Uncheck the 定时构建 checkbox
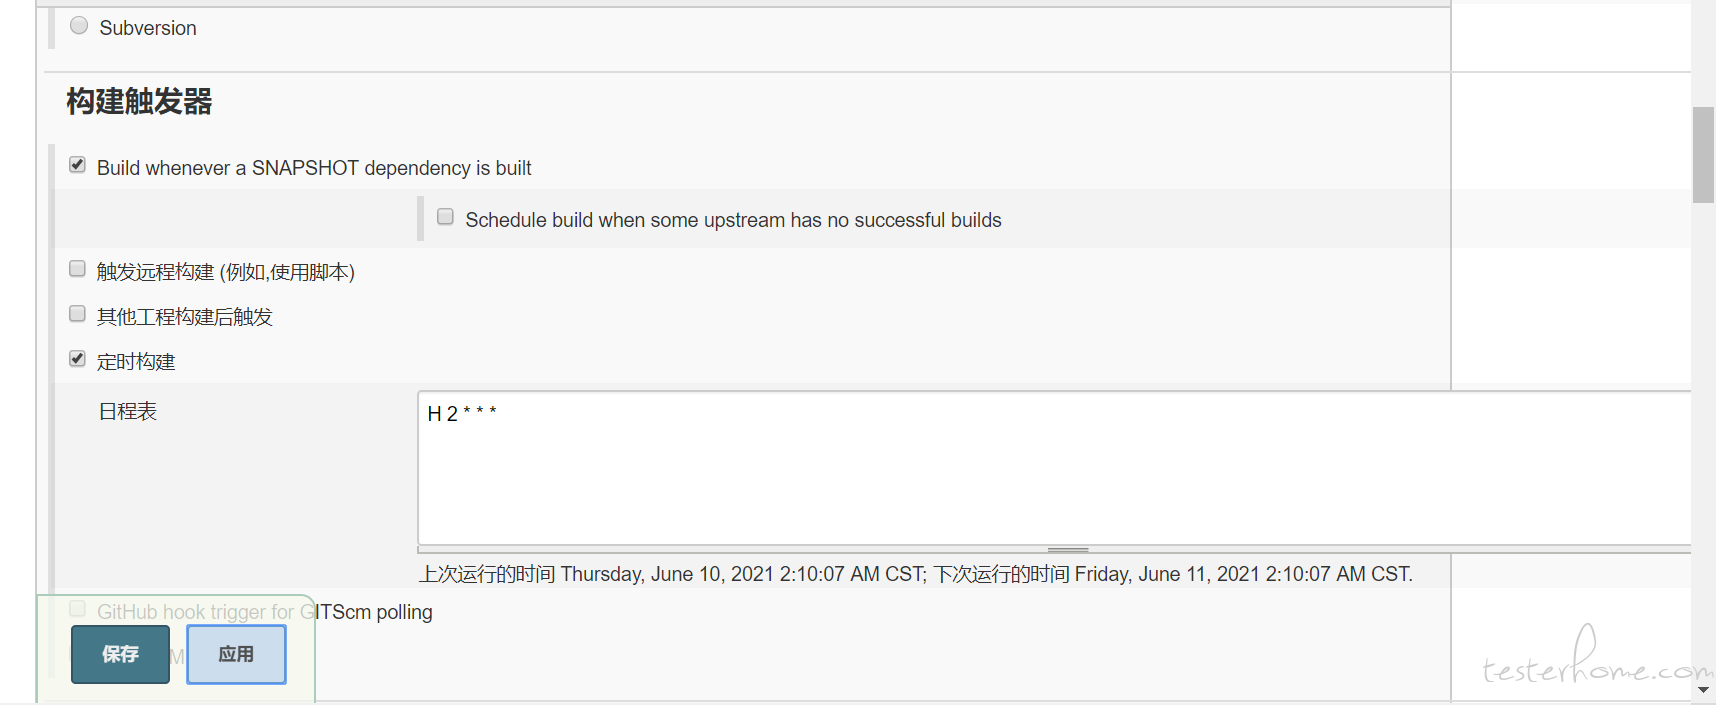 click(x=77, y=359)
